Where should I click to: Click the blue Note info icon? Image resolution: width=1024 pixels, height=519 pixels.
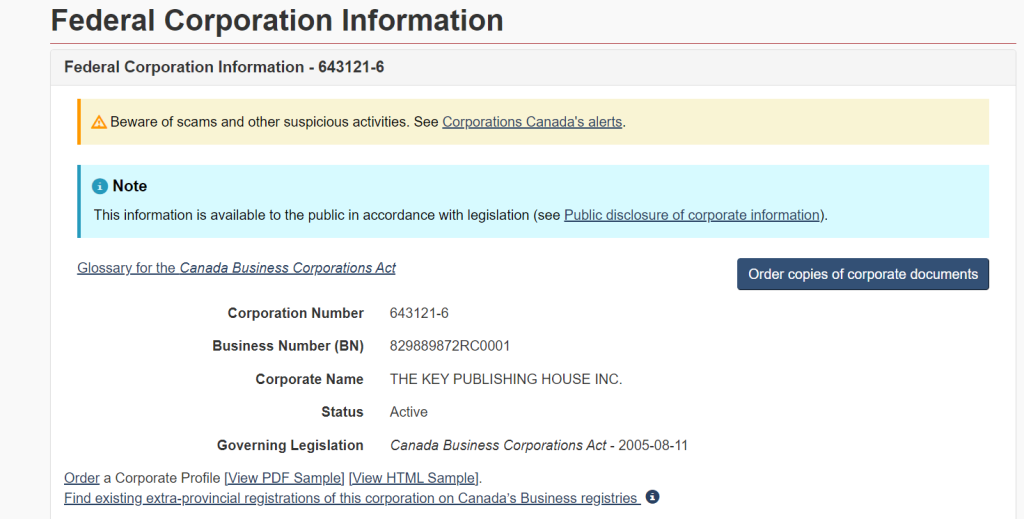pyautogui.click(x=100, y=187)
